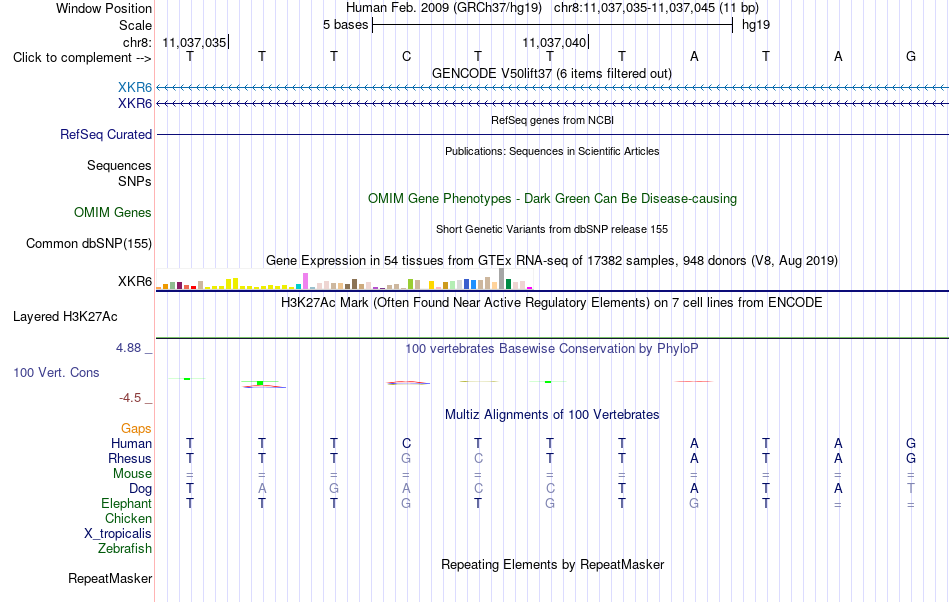Click the RepeatMasker track label
Image resolution: width=950 pixels, height=602 pixels.
[110, 578]
